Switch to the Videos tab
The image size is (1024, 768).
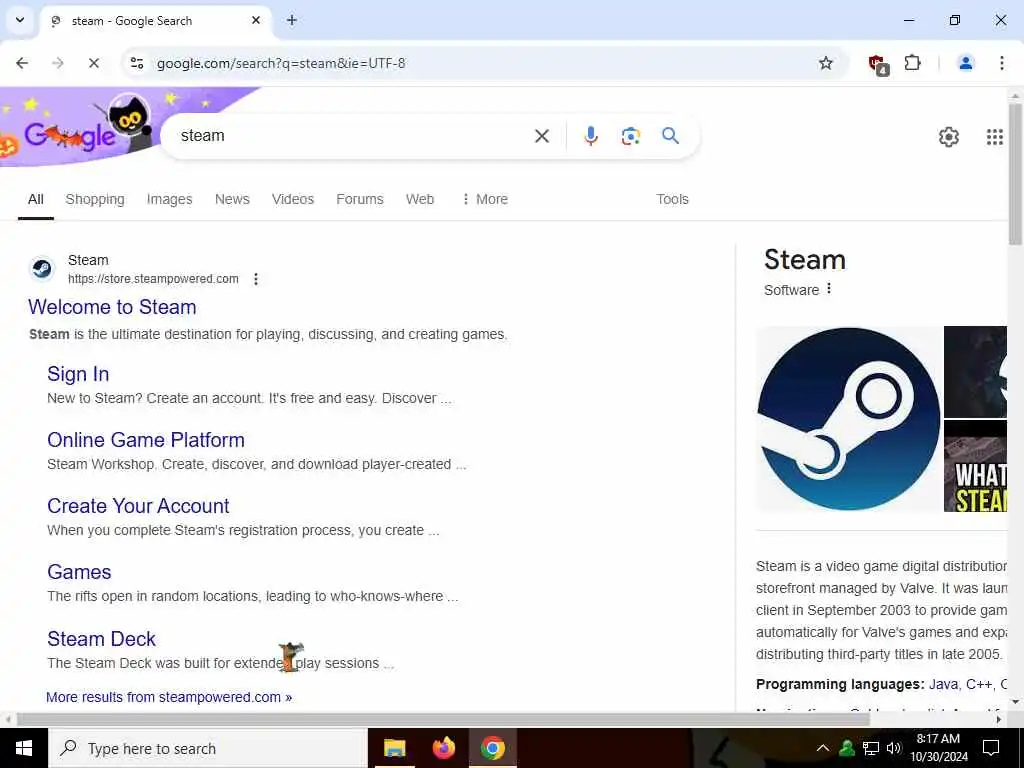click(293, 199)
